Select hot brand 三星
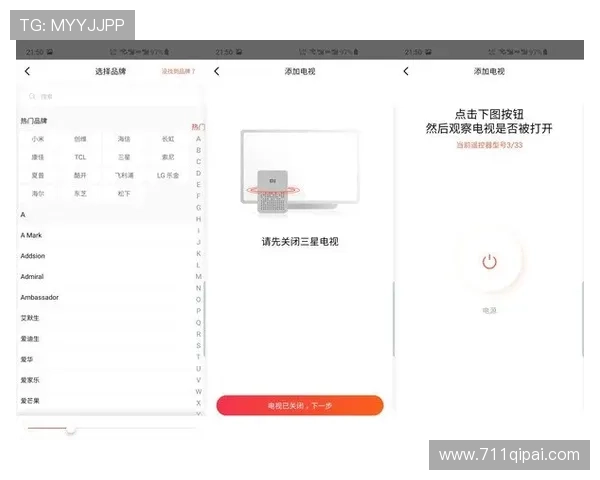600x480 pixels. point(124,157)
